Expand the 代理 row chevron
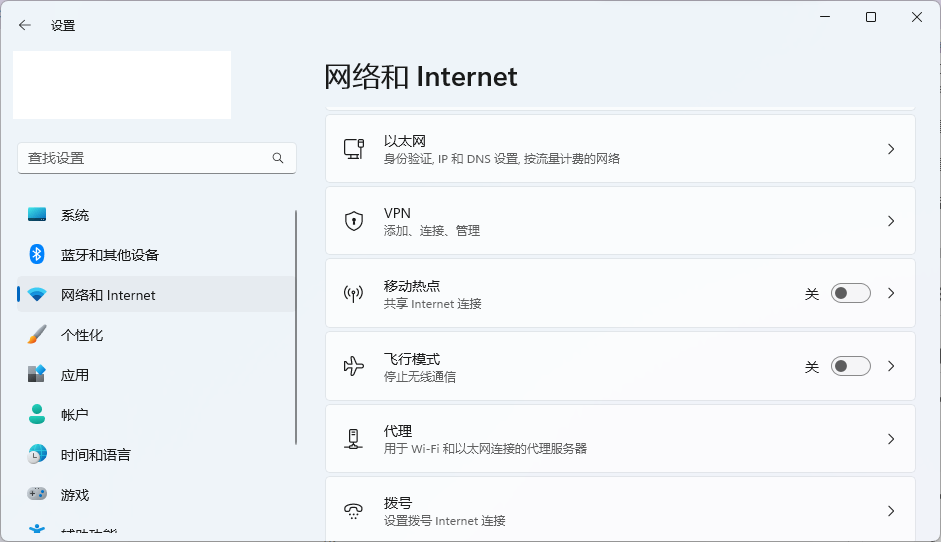Viewport: 941px width, 542px height. pos(891,439)
